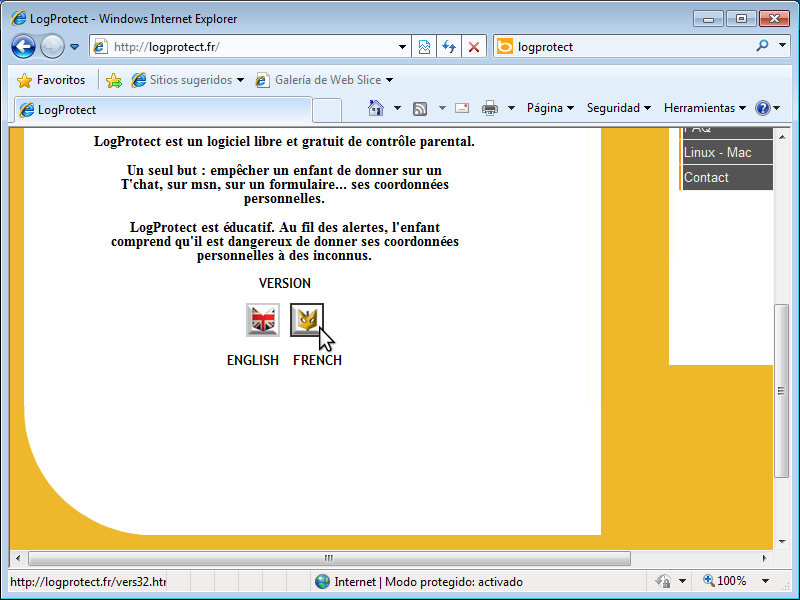Close the Internet Explorer window
The width and height of the screenshot is (800, 600).
774,19
